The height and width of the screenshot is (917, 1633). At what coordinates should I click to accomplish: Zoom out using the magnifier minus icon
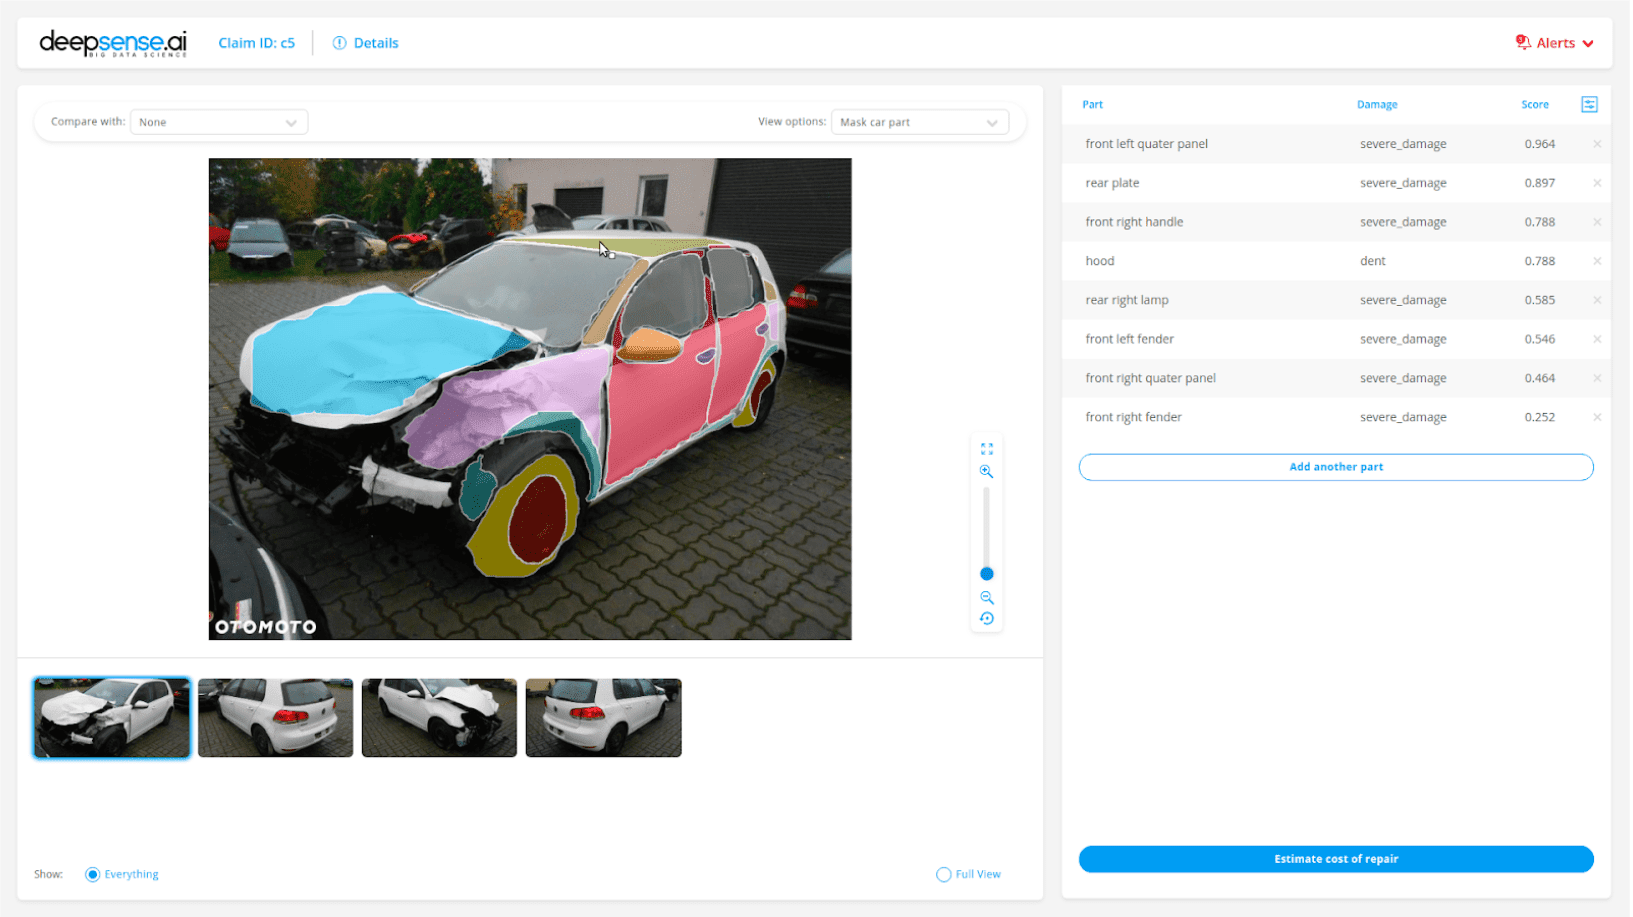(986, 597)
